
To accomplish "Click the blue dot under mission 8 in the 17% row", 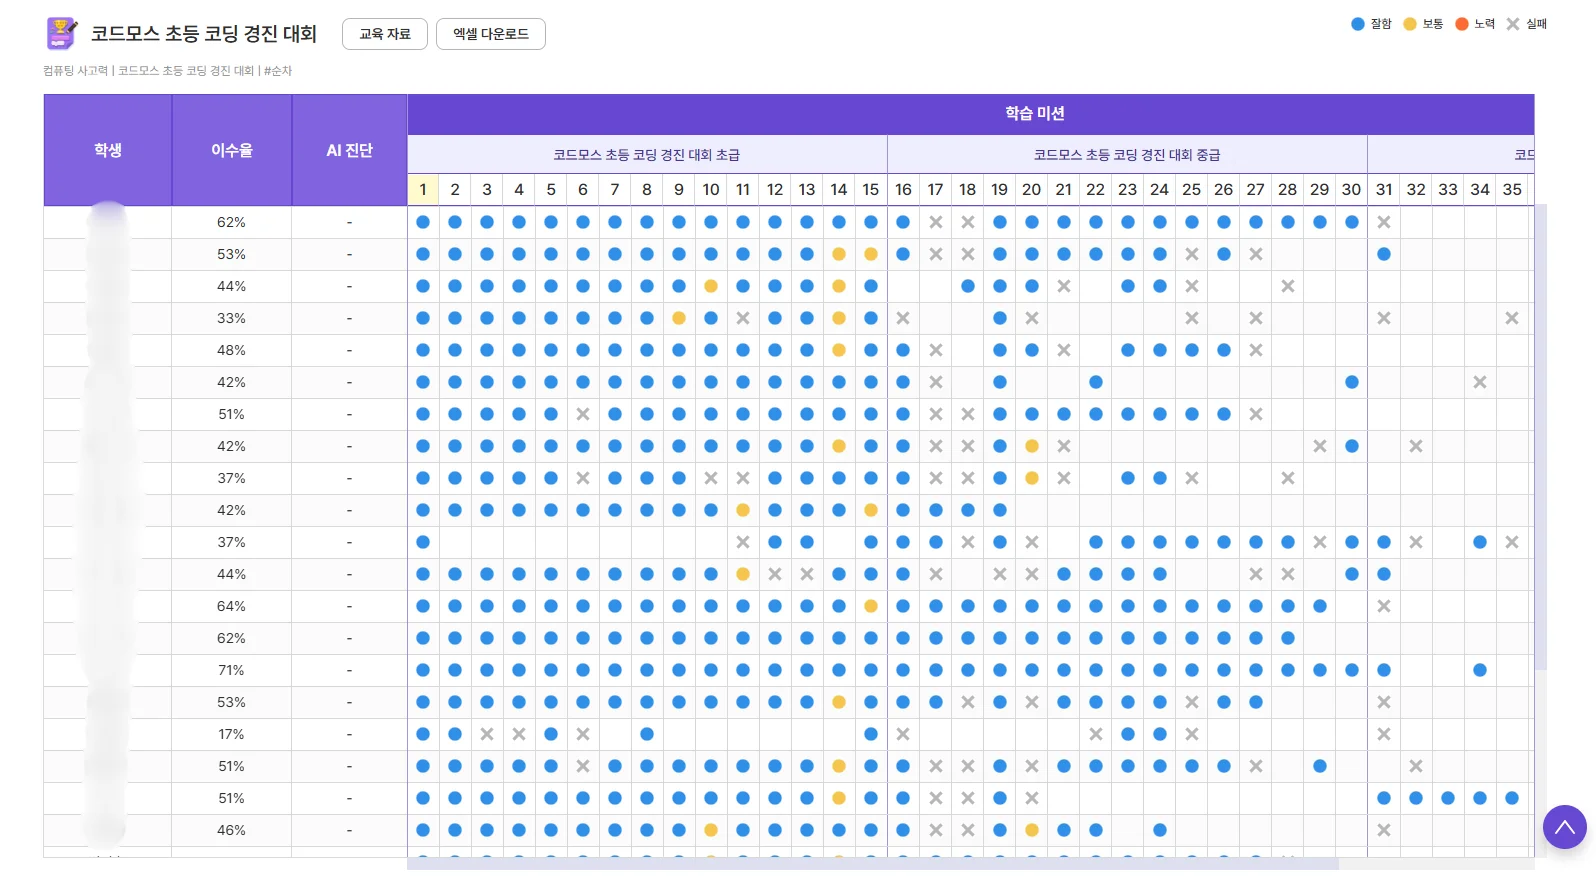I will [647, 734].
